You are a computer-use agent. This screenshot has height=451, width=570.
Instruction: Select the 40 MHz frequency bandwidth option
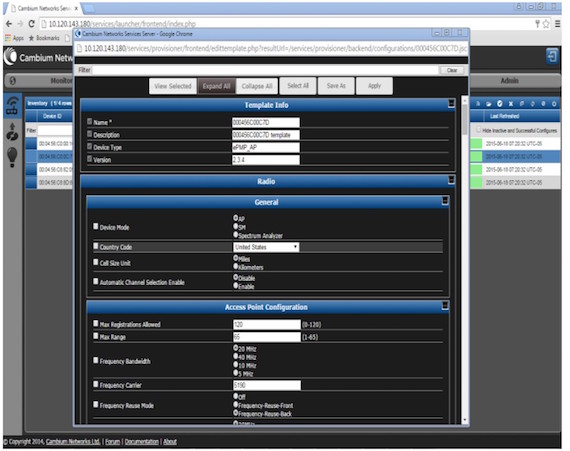coord(236,357)
